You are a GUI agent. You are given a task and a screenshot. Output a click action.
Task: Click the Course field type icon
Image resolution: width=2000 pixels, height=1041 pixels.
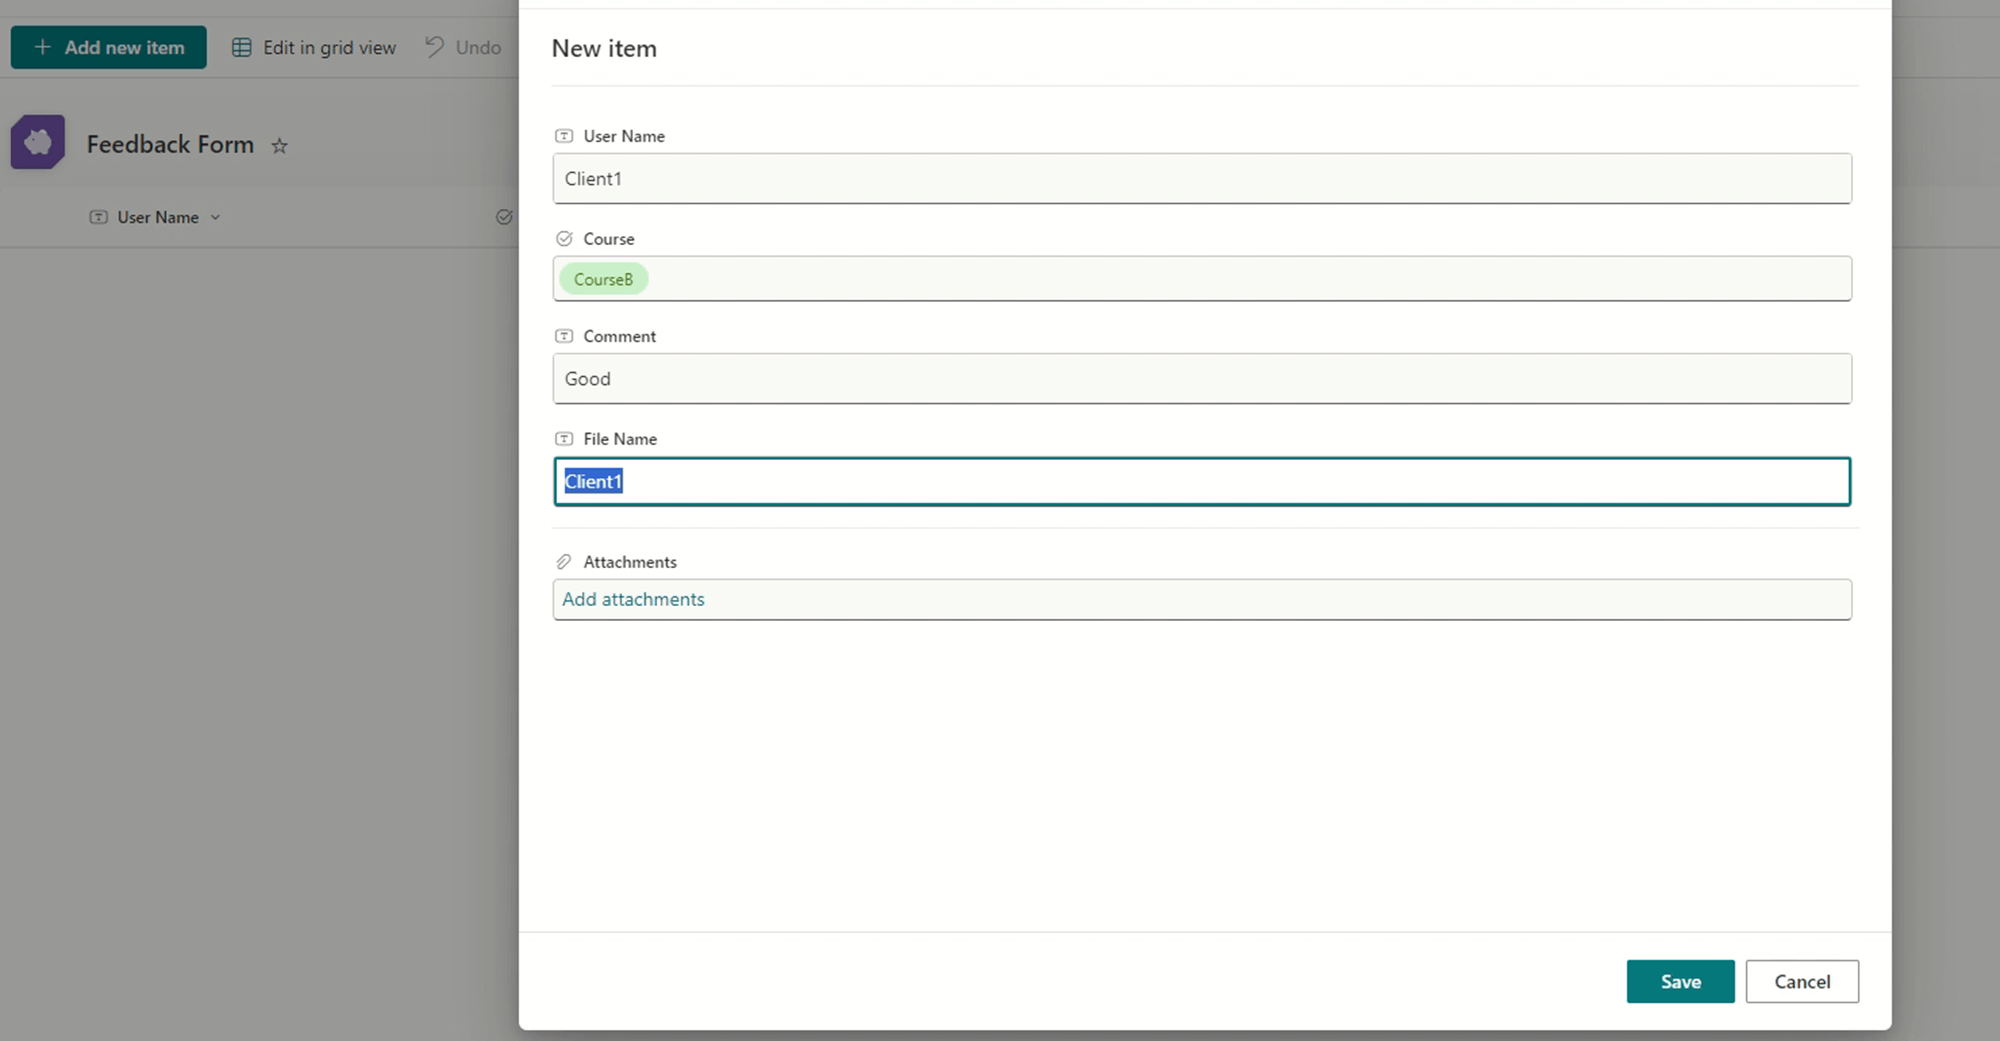(564, 239)
